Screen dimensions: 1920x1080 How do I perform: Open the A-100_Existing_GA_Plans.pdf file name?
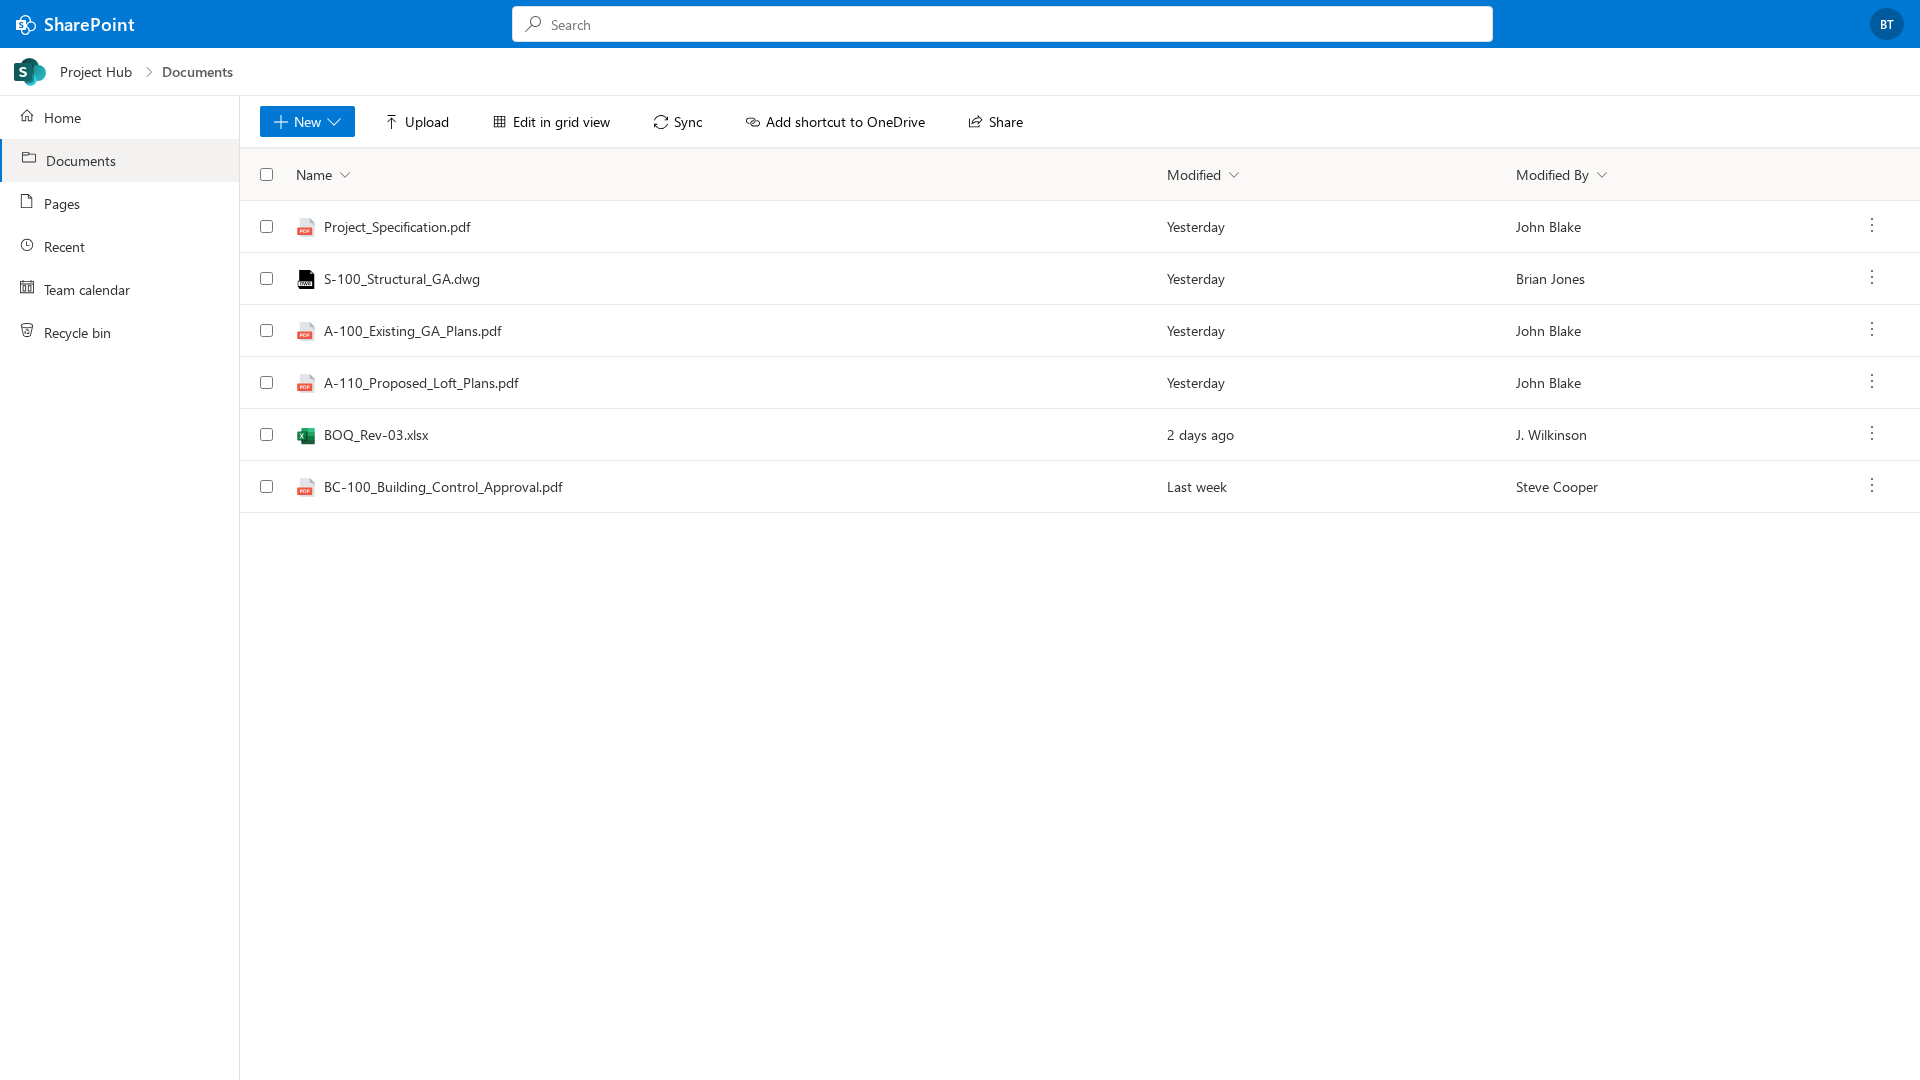pyautogui.click(x=413, y=331)
